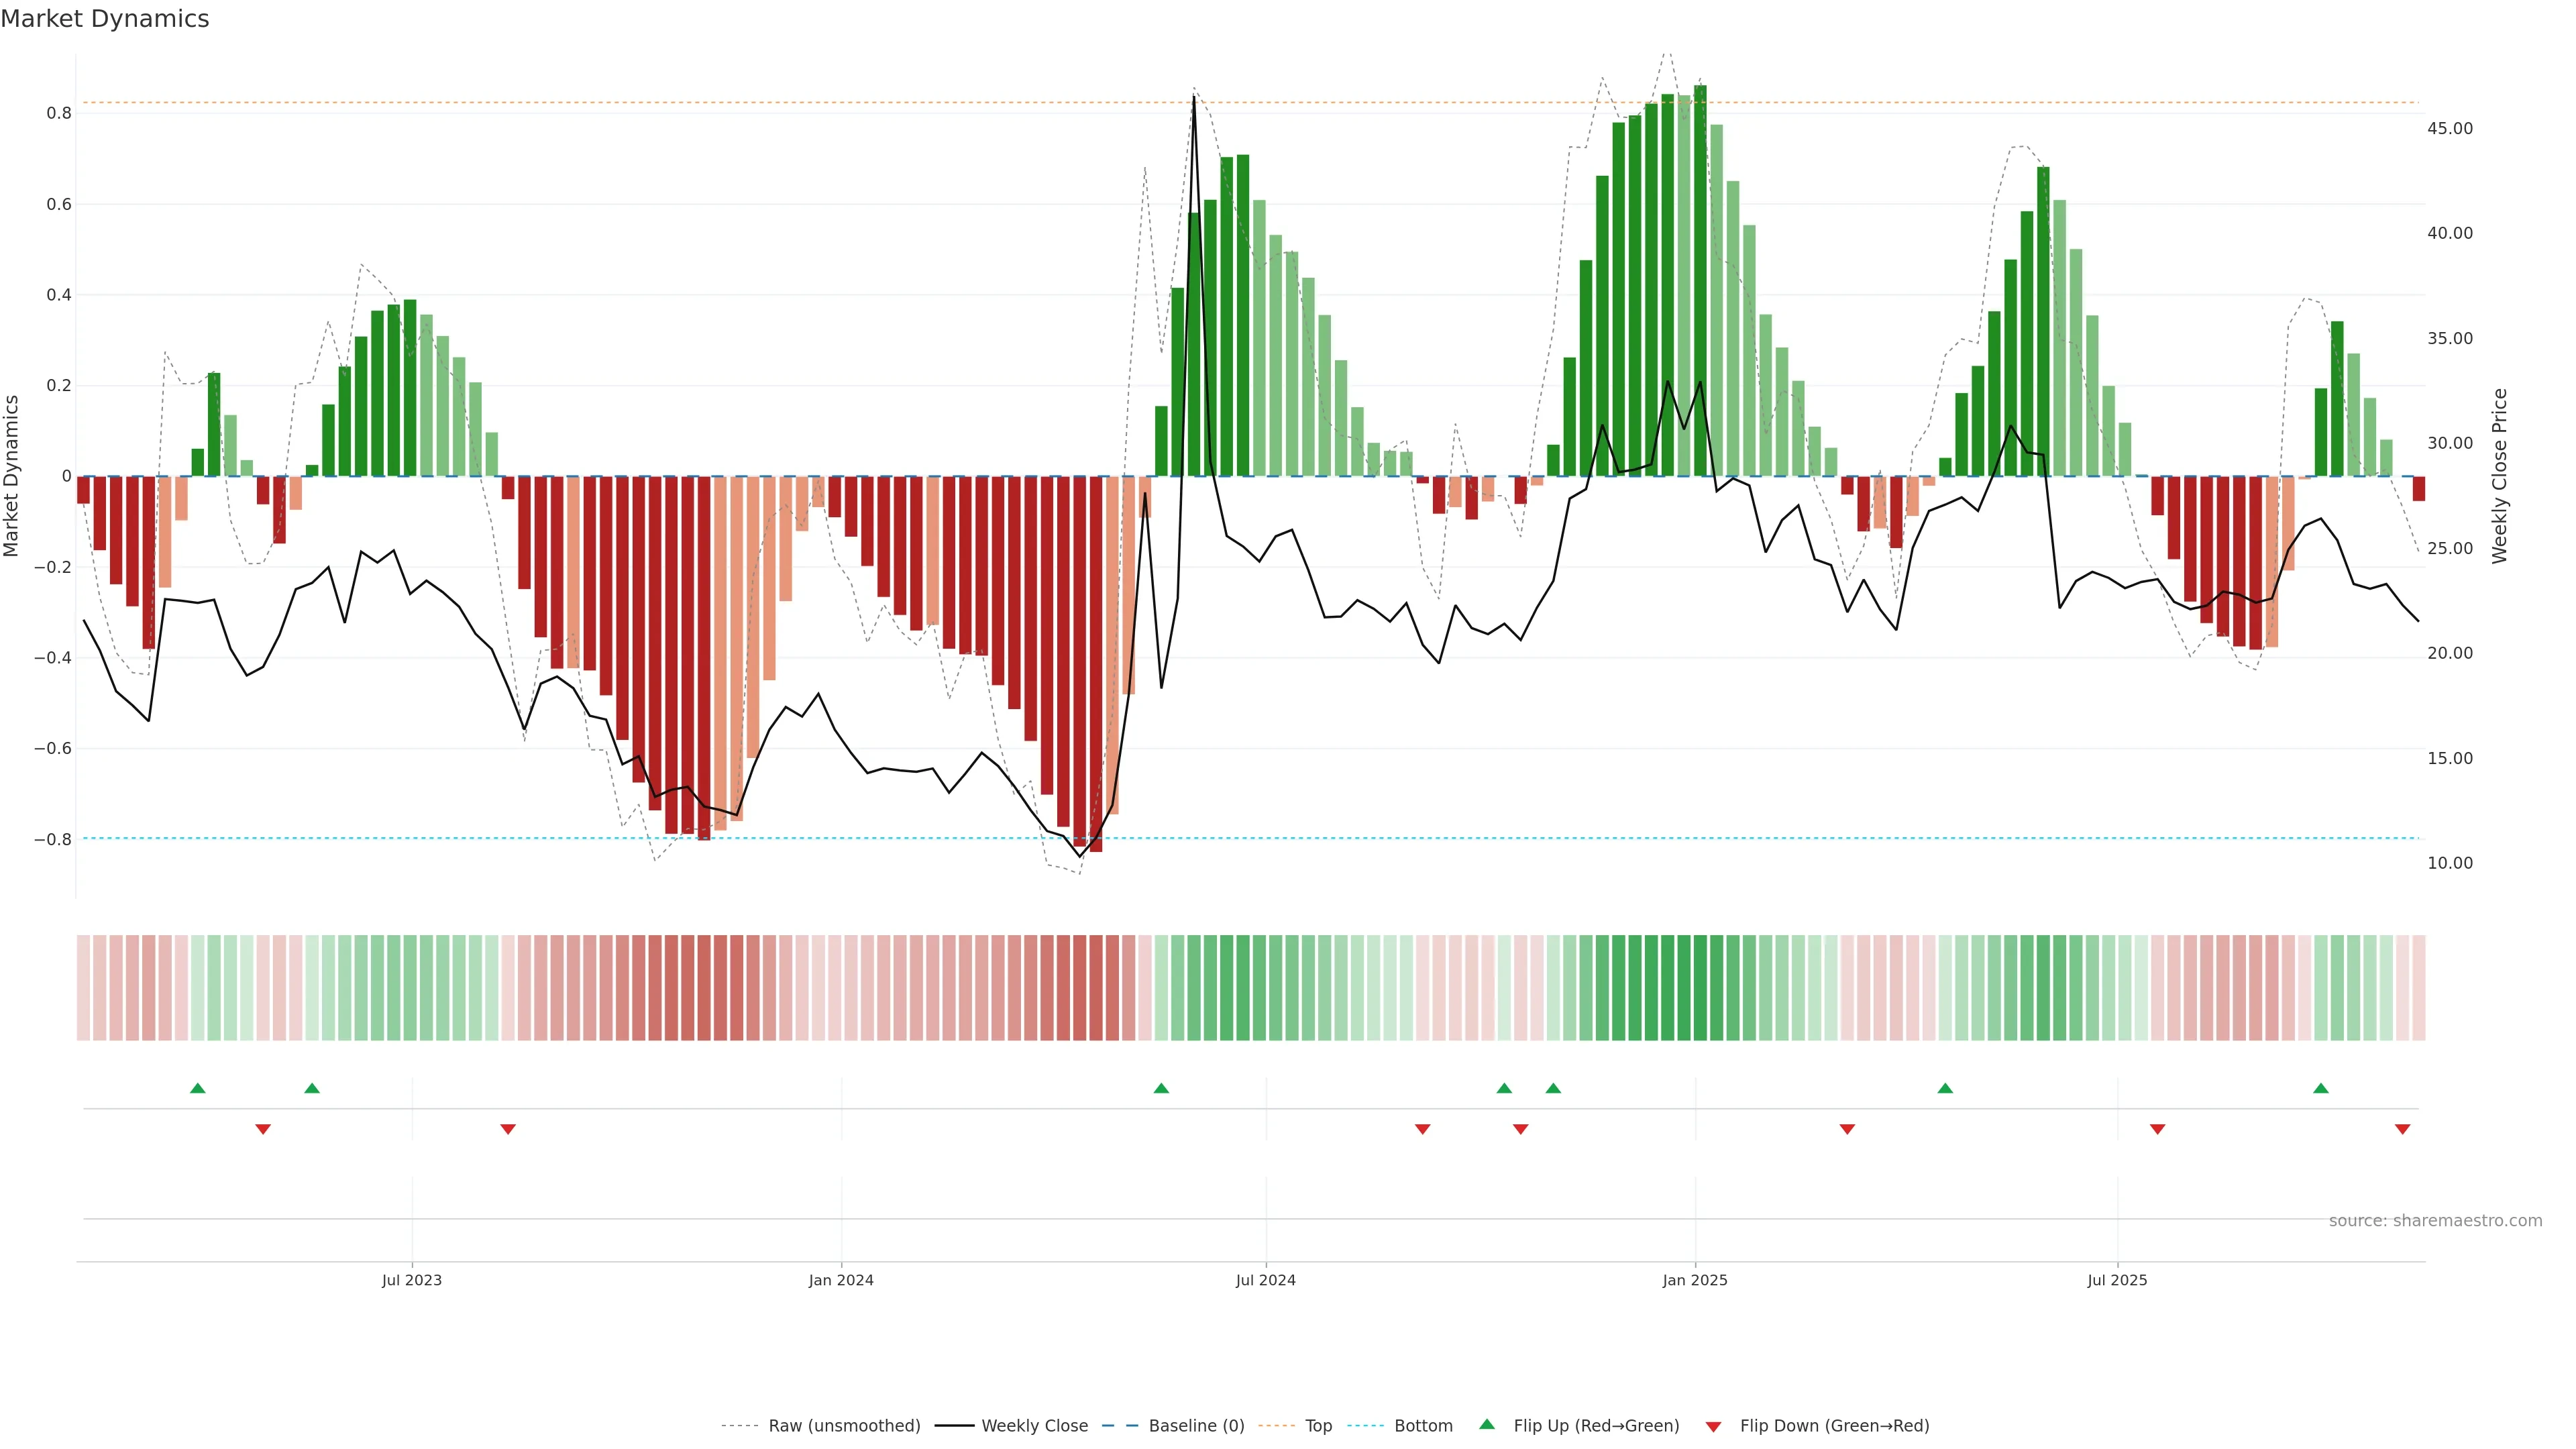
Task: Toggle the Baseline (0) legend entry
Action: (x=1196, y=1425)
